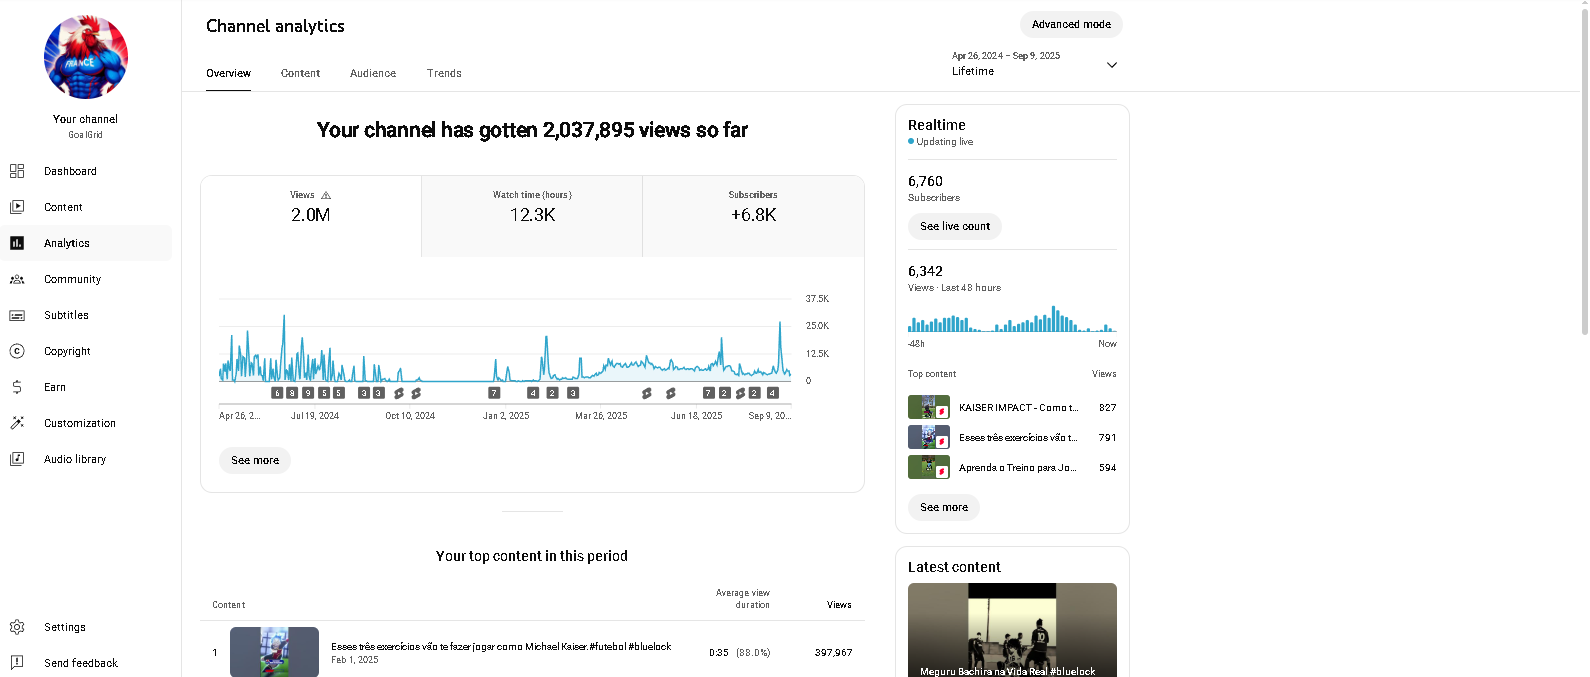Click the Advanced mode button
This screenshot has height=677, width=1590.
point(1071,24)
